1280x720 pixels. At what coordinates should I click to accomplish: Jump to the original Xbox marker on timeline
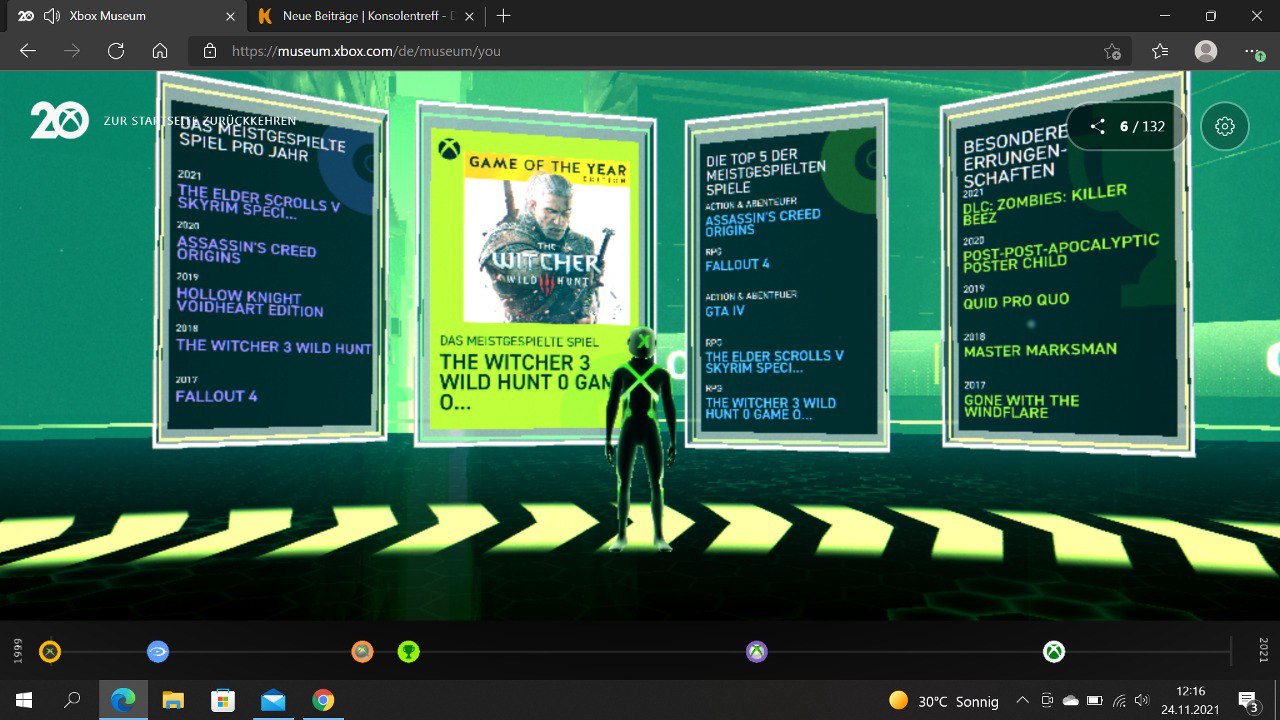50,652
